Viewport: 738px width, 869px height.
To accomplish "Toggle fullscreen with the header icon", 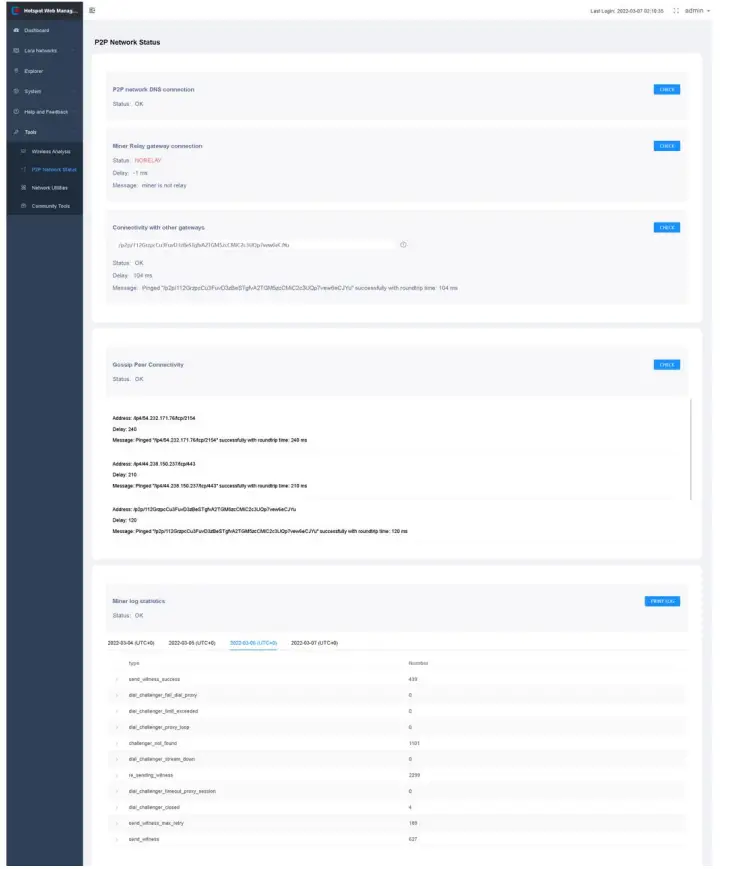I will (676, 11).
